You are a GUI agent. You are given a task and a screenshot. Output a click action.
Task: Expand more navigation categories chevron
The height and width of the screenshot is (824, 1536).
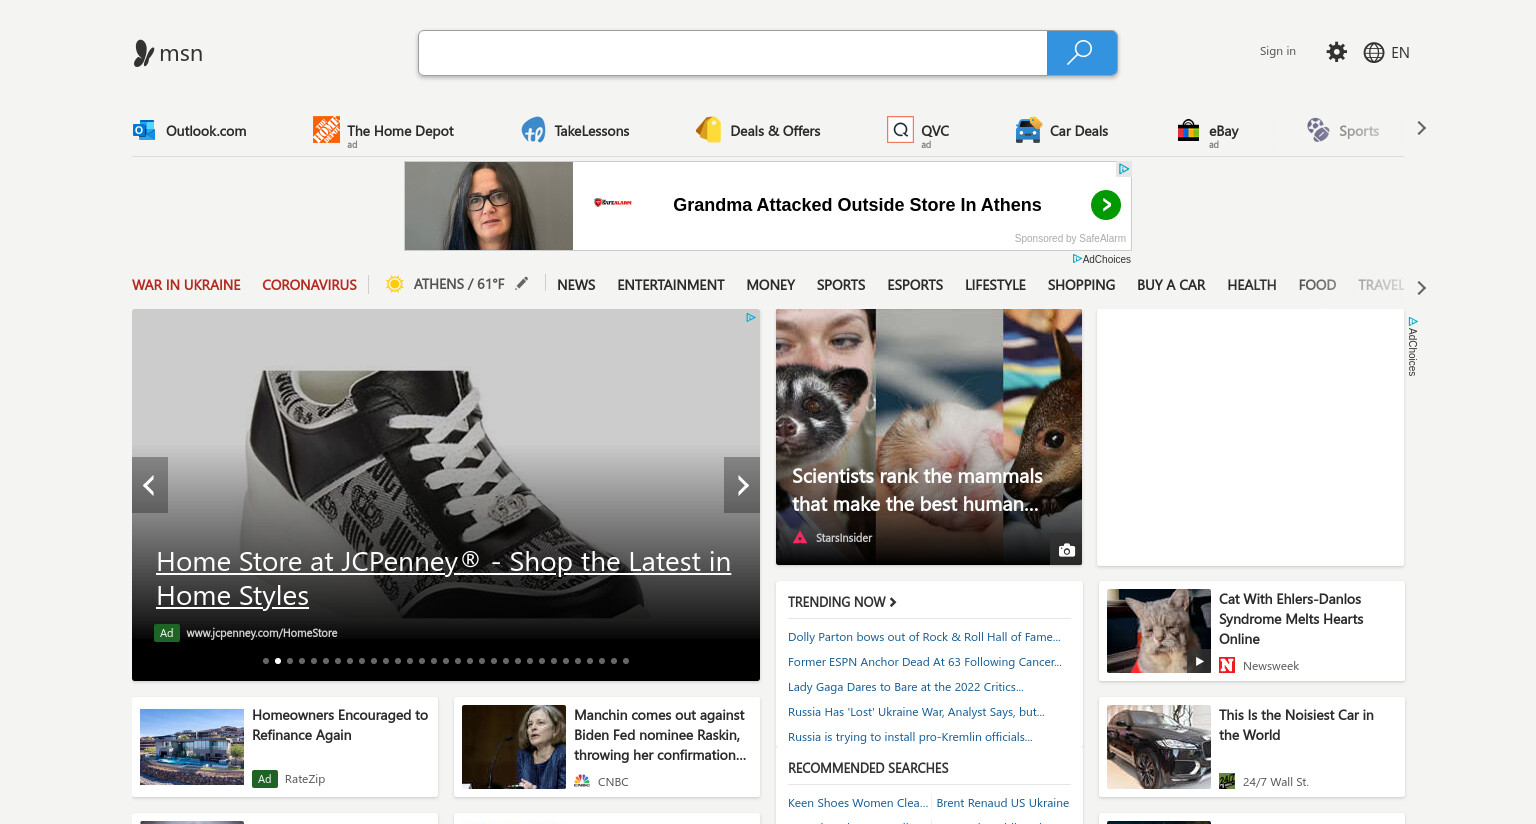1421,288
